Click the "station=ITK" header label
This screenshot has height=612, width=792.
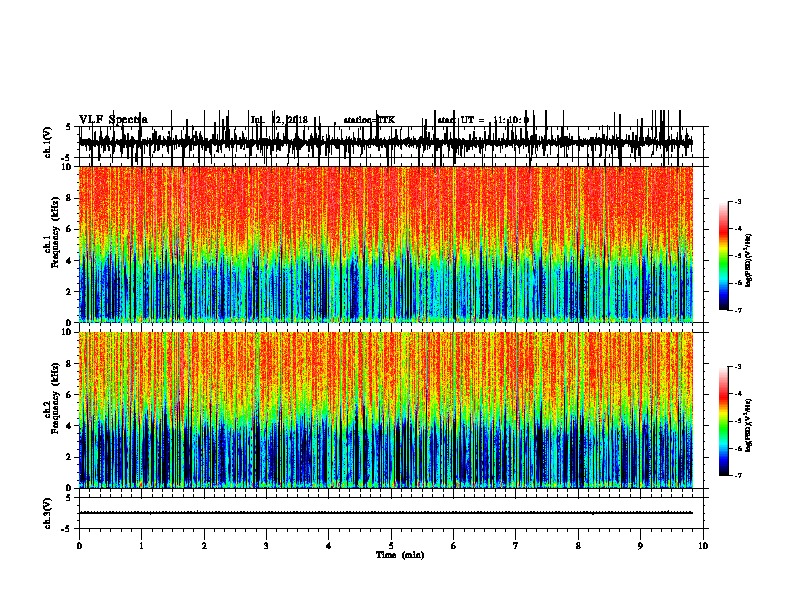click(x=369, y=120)
